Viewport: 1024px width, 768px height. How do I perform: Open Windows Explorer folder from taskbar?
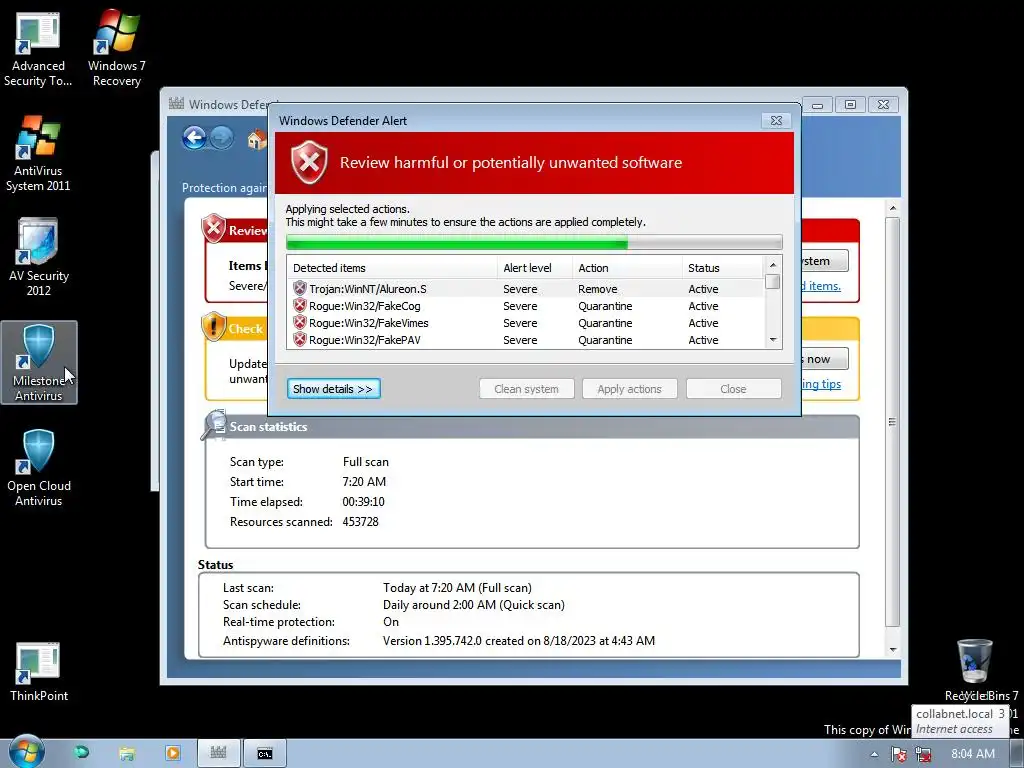click(127, 754)
